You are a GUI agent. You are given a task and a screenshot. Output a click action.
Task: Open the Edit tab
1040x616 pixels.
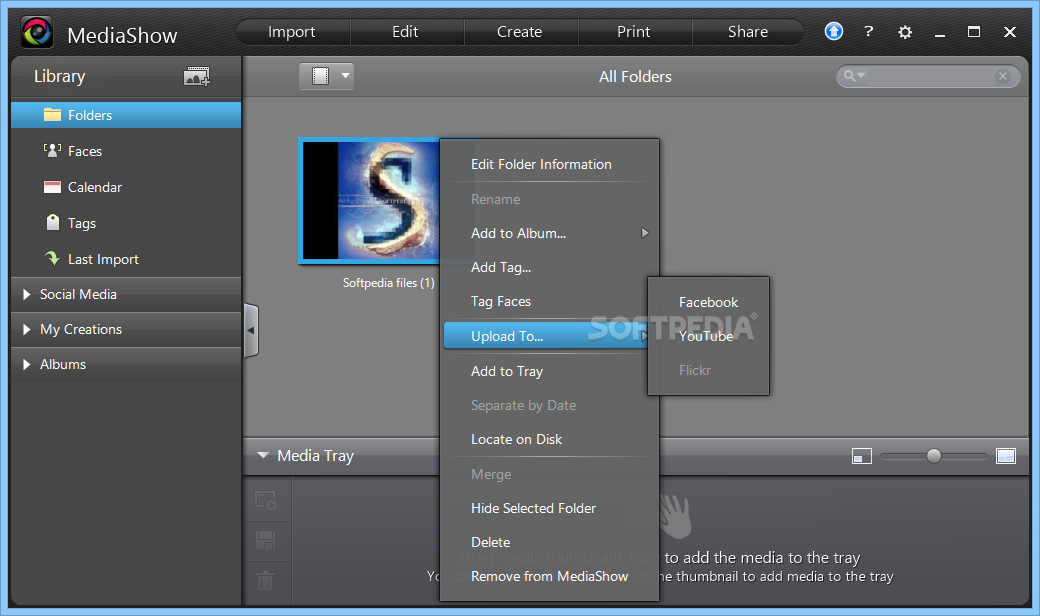[405, 32]
